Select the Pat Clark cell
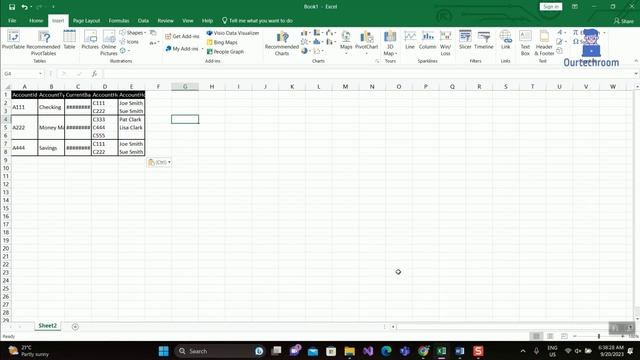The height and width of the screenshot is (360, 640). click(x=131, y=119)
